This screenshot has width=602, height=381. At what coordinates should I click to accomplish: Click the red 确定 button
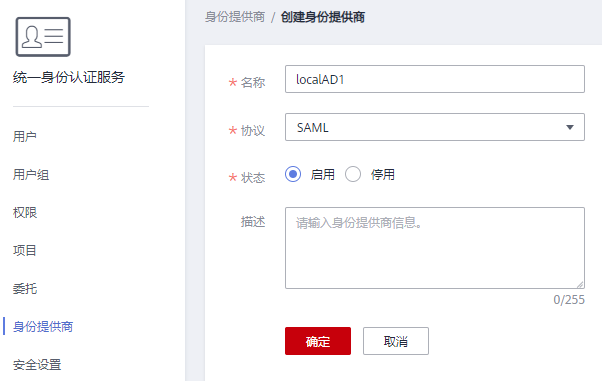[318, 341]
